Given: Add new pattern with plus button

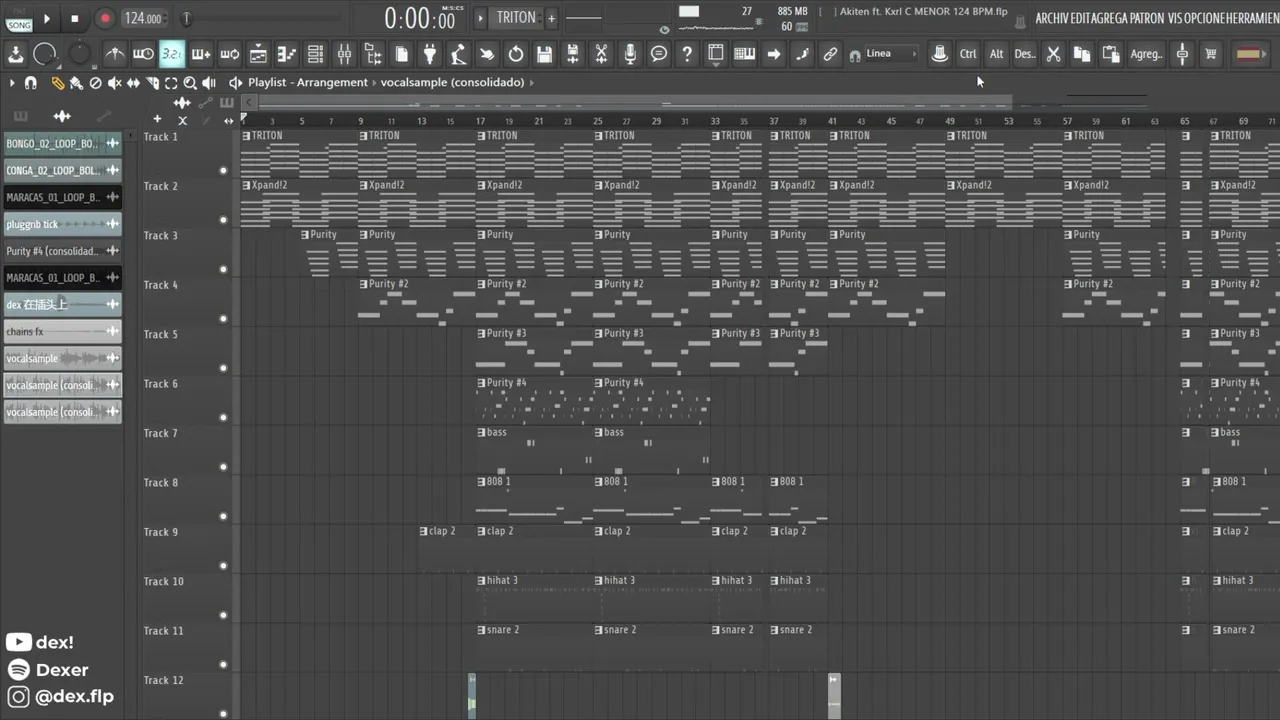Looking at the screenshot, I should 551,18.
